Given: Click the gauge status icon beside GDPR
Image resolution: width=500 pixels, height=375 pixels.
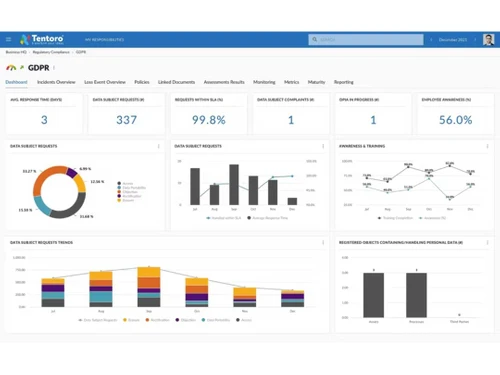Looking at the screenshot, I should [11, 68].
